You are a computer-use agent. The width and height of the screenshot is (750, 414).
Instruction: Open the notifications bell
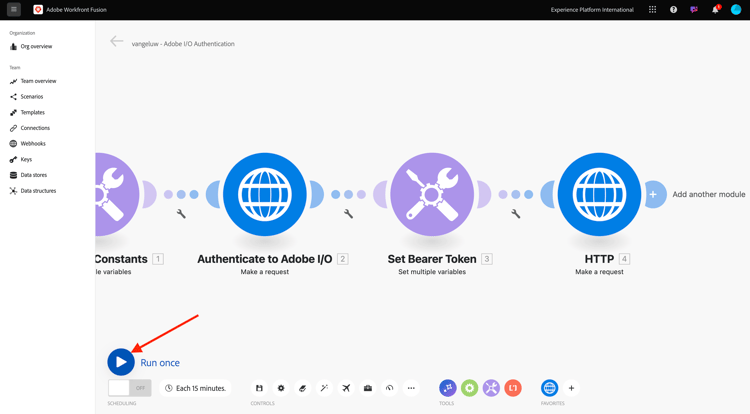(715, 10)
